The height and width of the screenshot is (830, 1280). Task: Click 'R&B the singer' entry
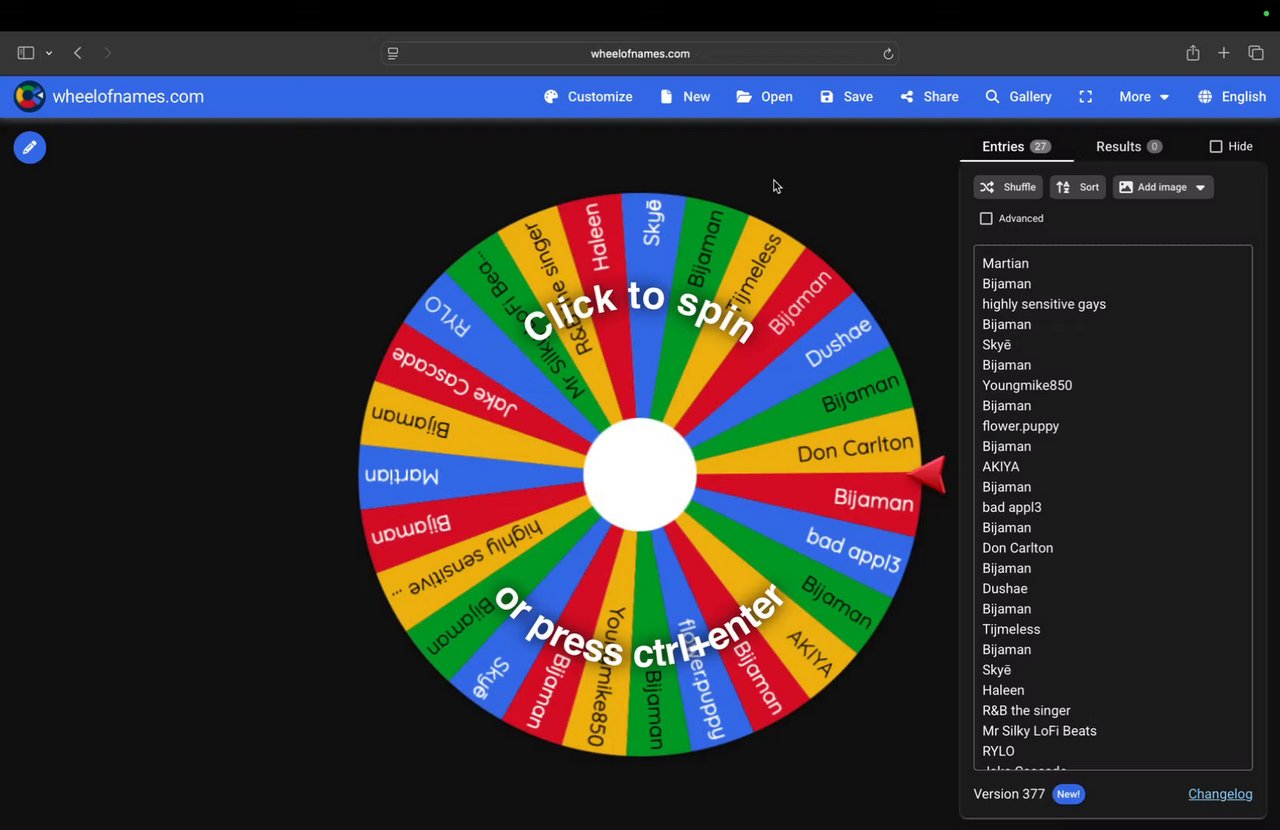click(1026, 710)
